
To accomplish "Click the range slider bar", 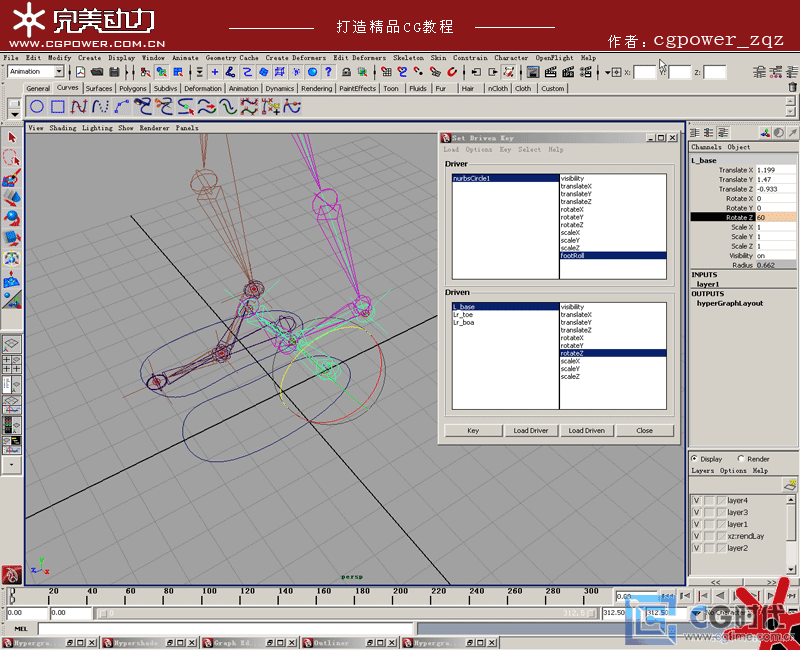I will coord(349,613).
